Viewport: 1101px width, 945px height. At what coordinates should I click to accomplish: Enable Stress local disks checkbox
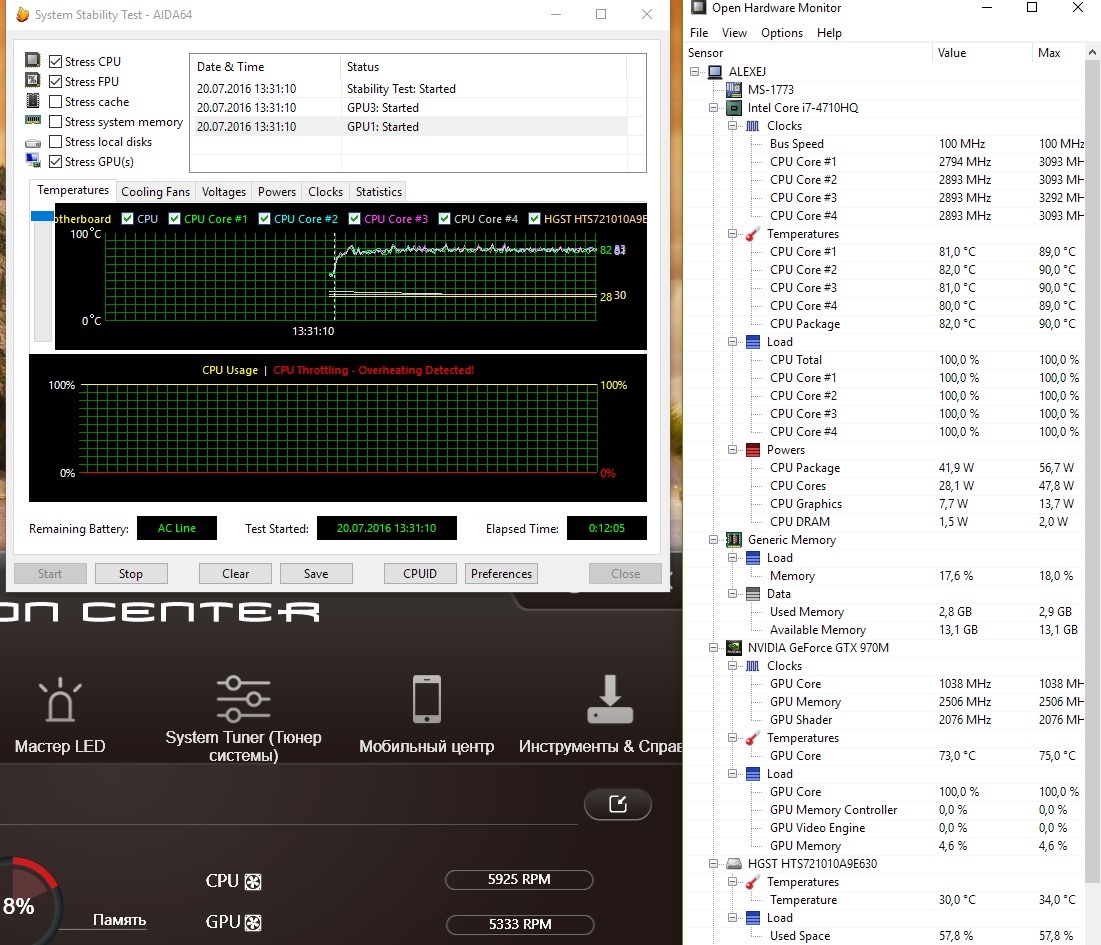click(55, 142)
